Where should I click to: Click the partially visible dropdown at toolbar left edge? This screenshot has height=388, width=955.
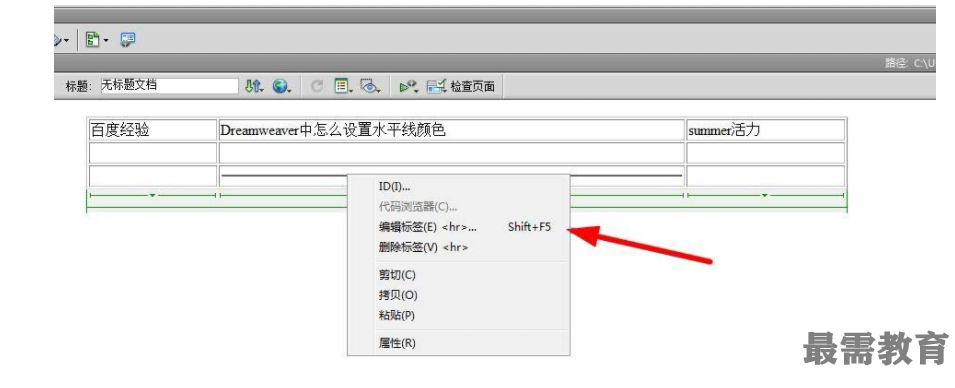pyautogui.click(x=62, y=40)
